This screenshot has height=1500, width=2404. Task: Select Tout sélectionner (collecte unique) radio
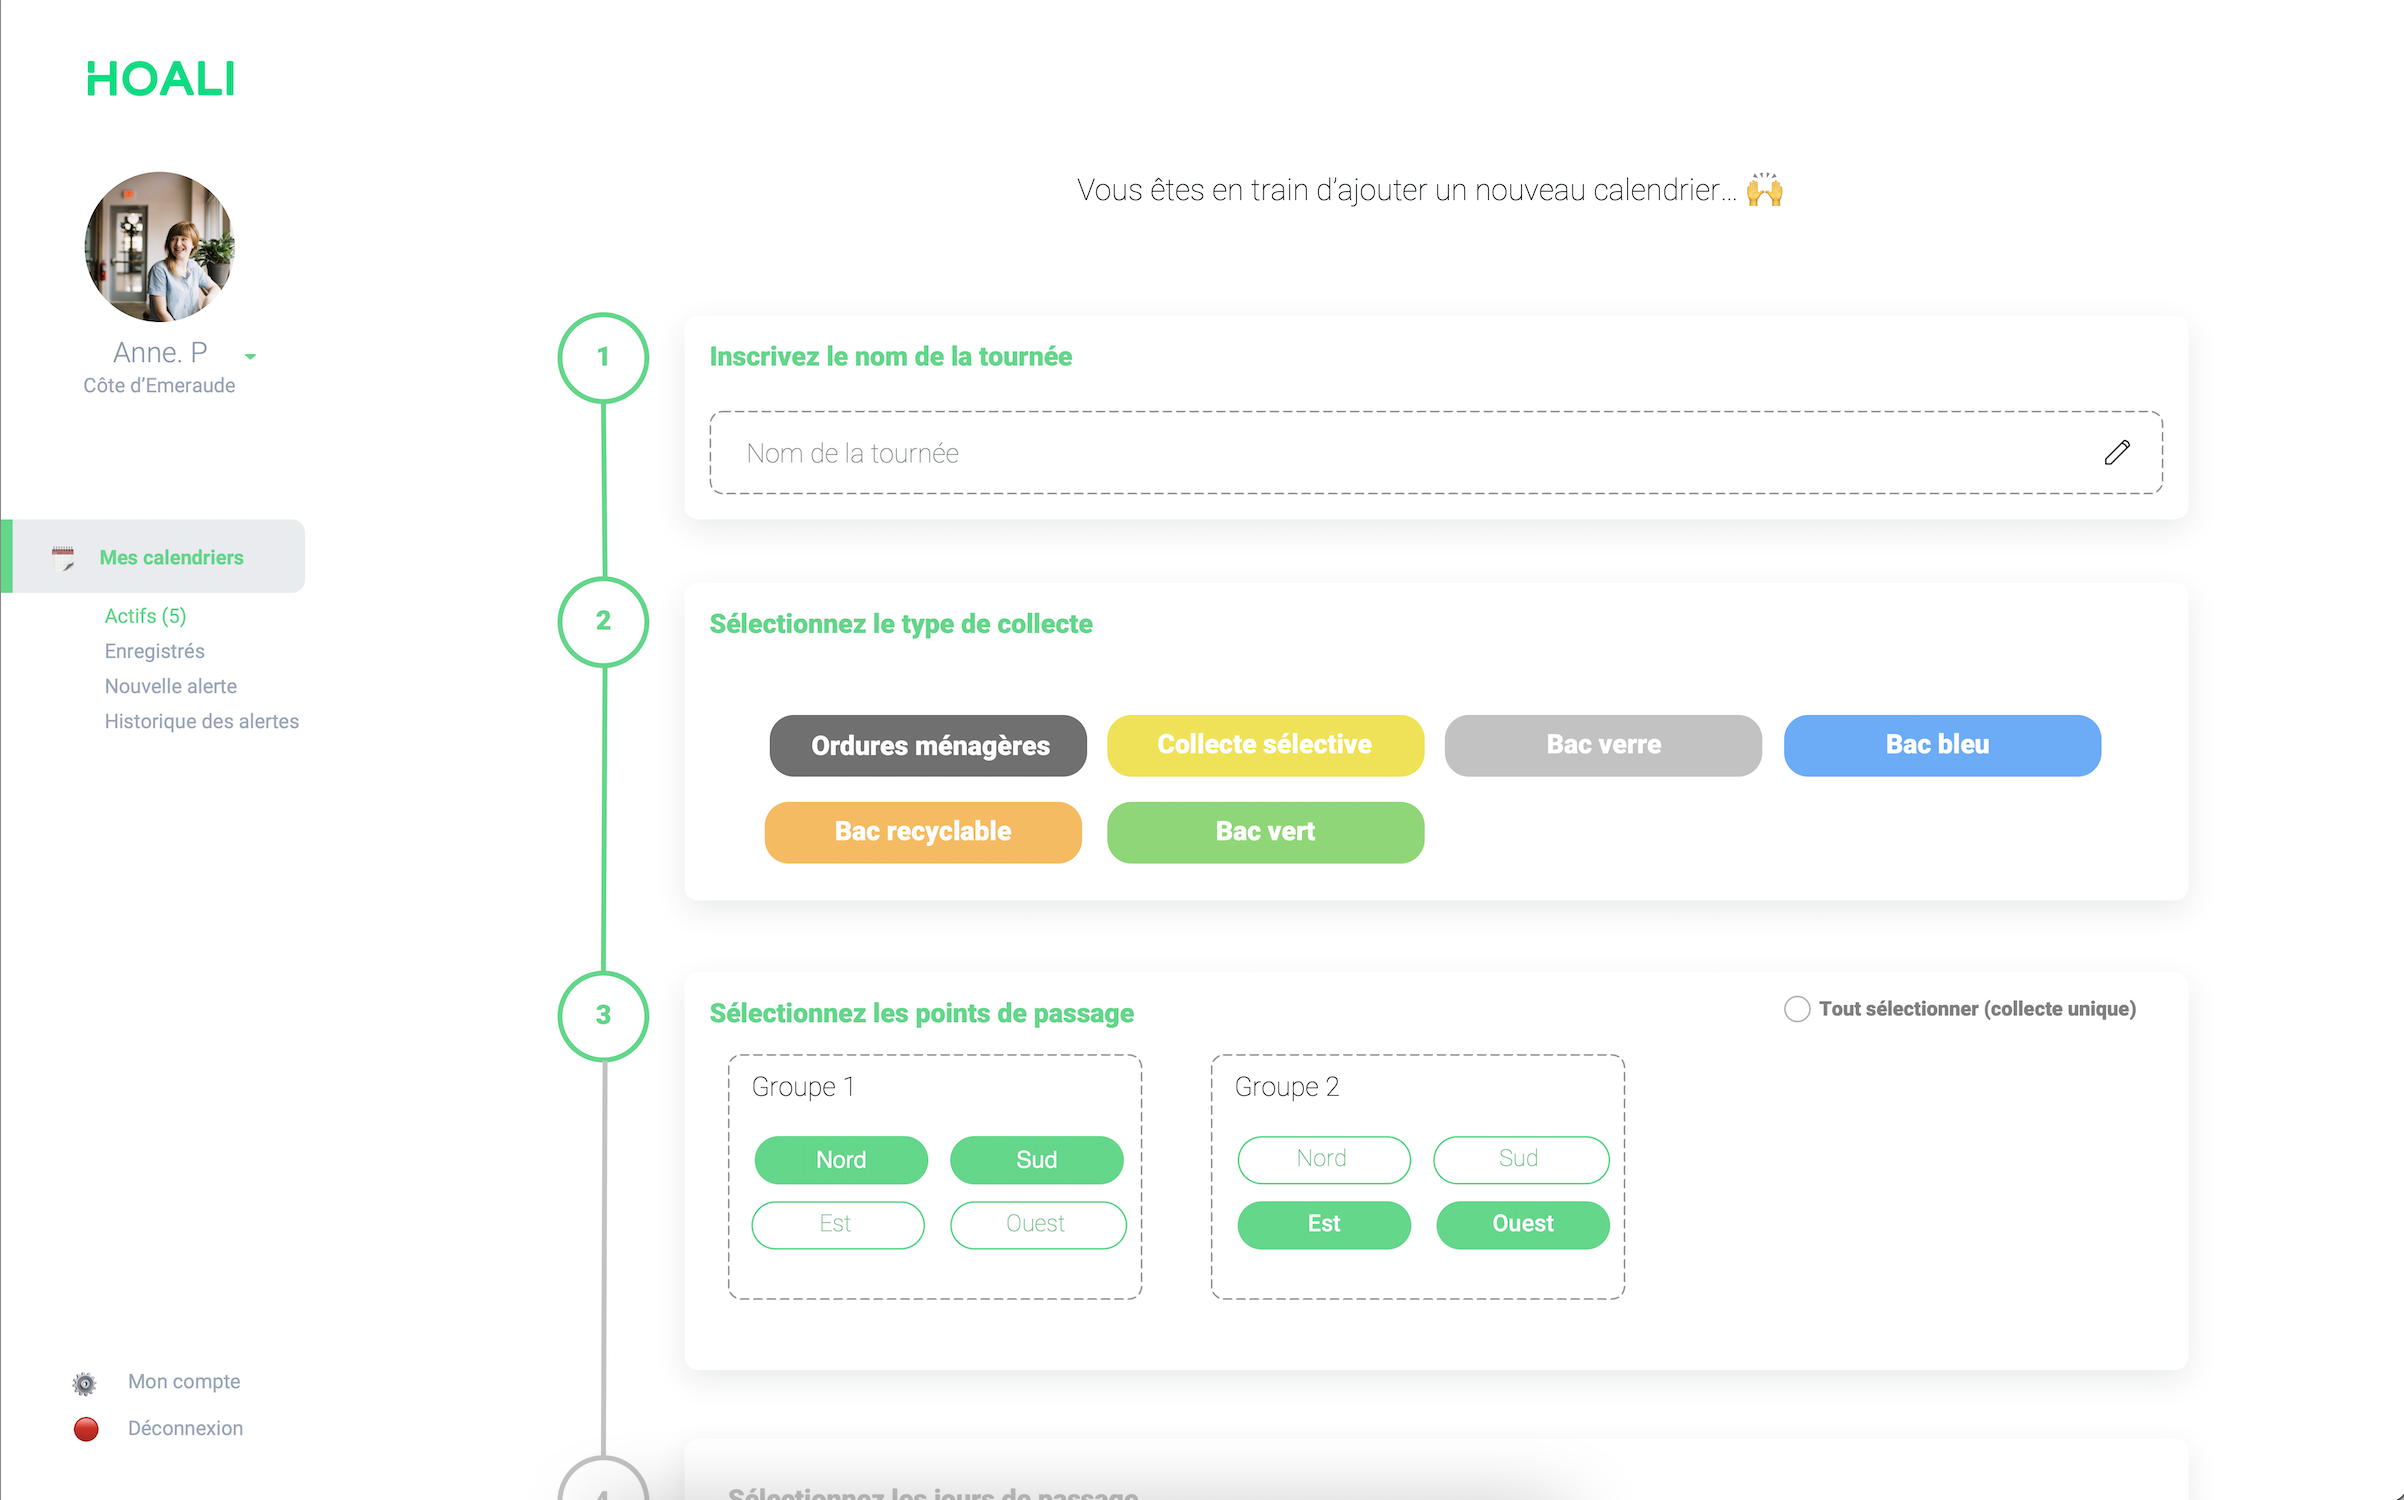click(1797, 1009)
